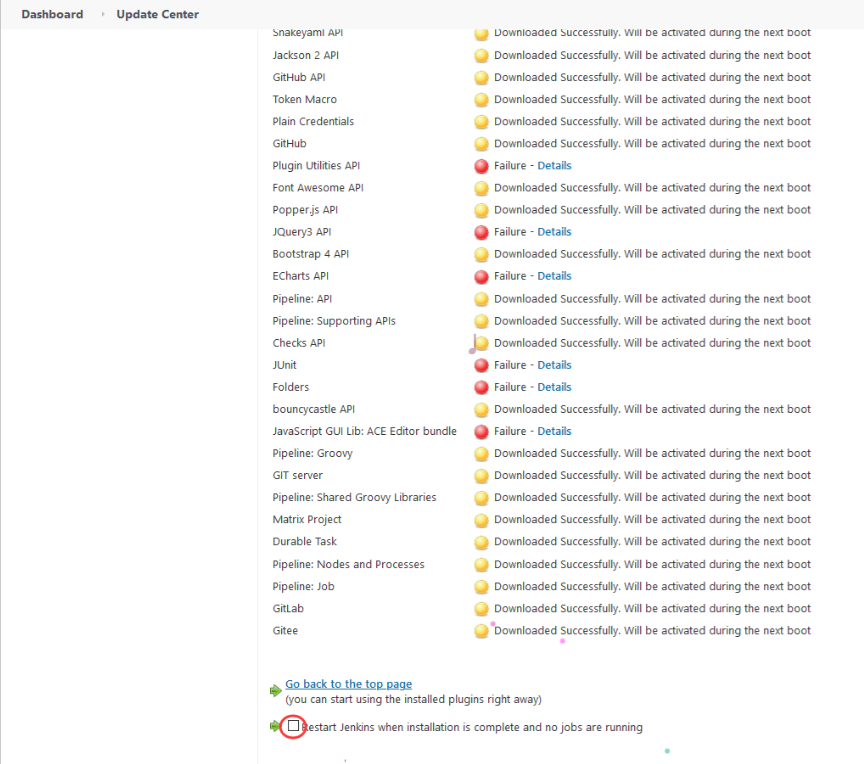Click the red failure ball for JUnit
Viewport: 864px width, 764px height.
[x=481, y=365]
